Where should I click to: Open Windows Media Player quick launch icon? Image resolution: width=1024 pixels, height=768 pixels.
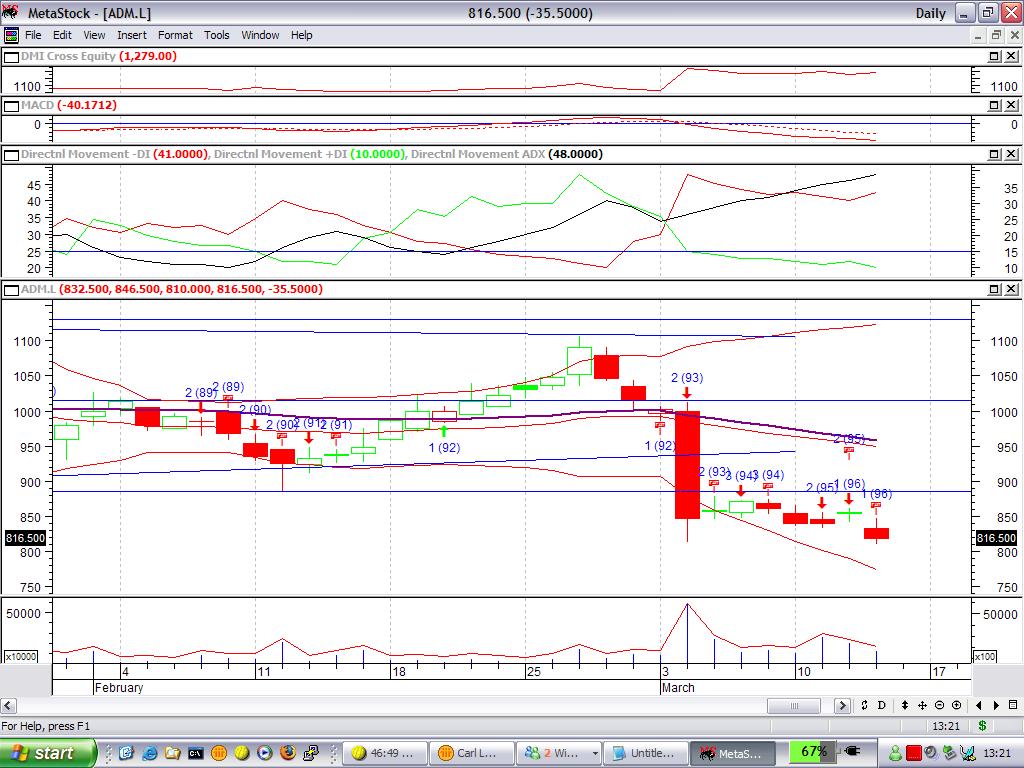tap(264, 753)
